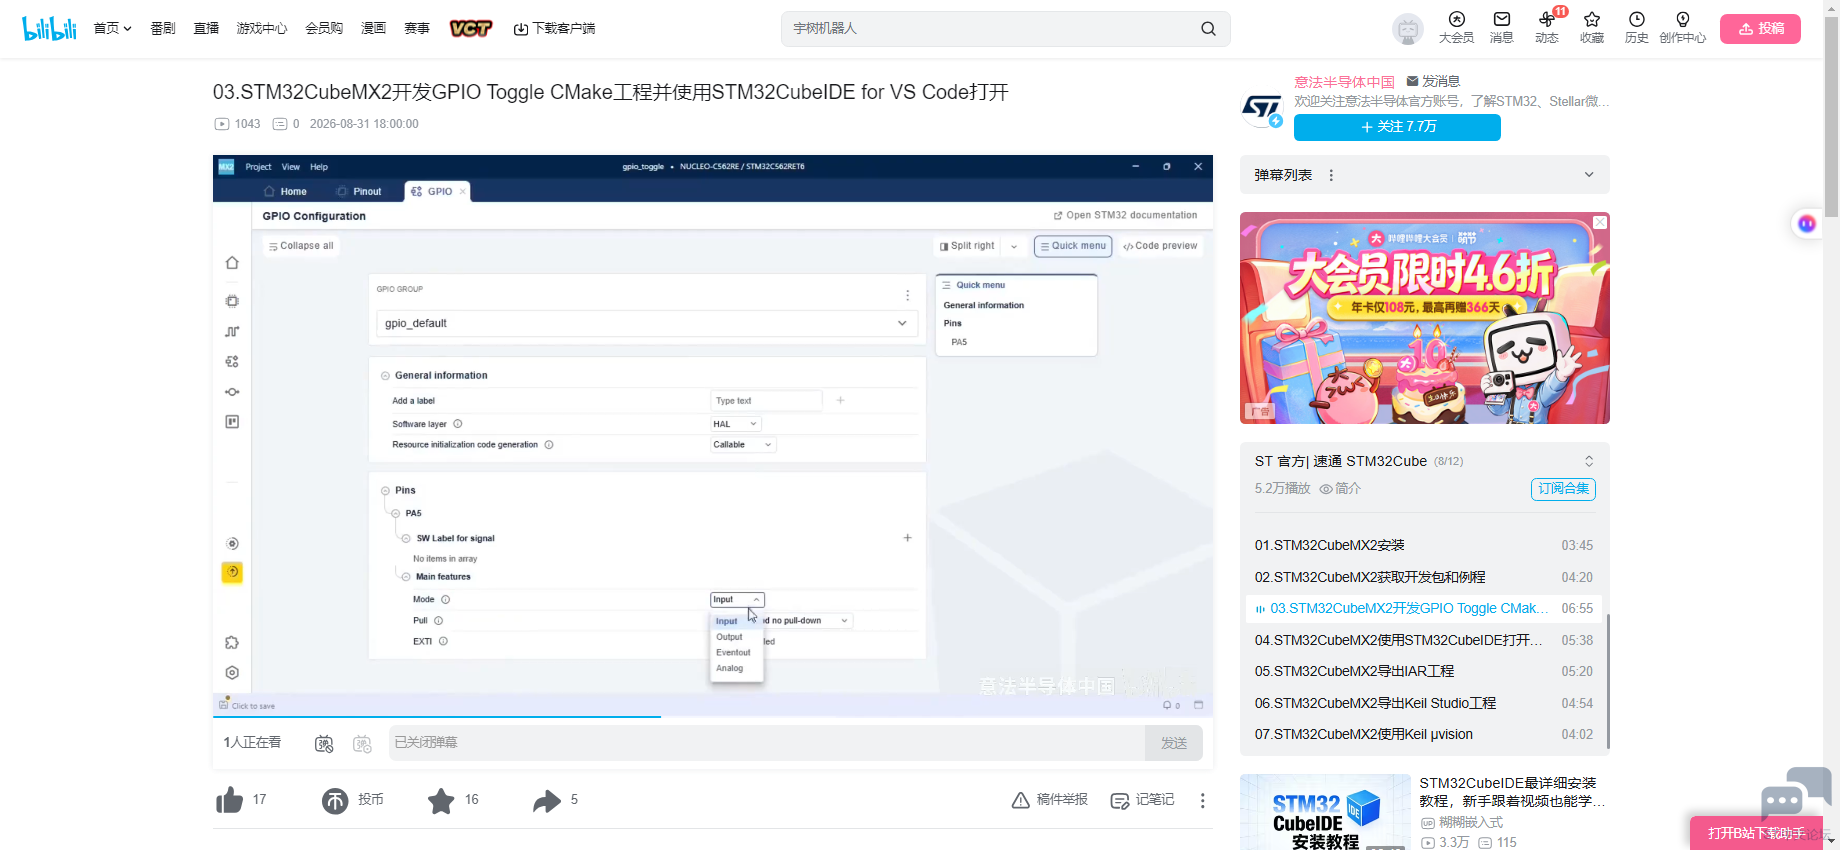Viewport: 1840px width, 850px height.
Task: Open the 消息 messages icon
Action: pyautogui.click(x=1501, y=28)
